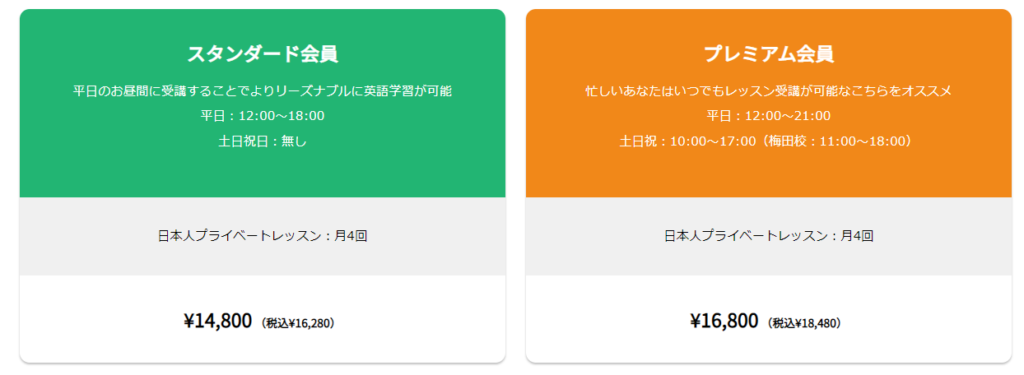Select the orange Premium membership header
Screen dimensions: 1024x375
pos(769,103)
